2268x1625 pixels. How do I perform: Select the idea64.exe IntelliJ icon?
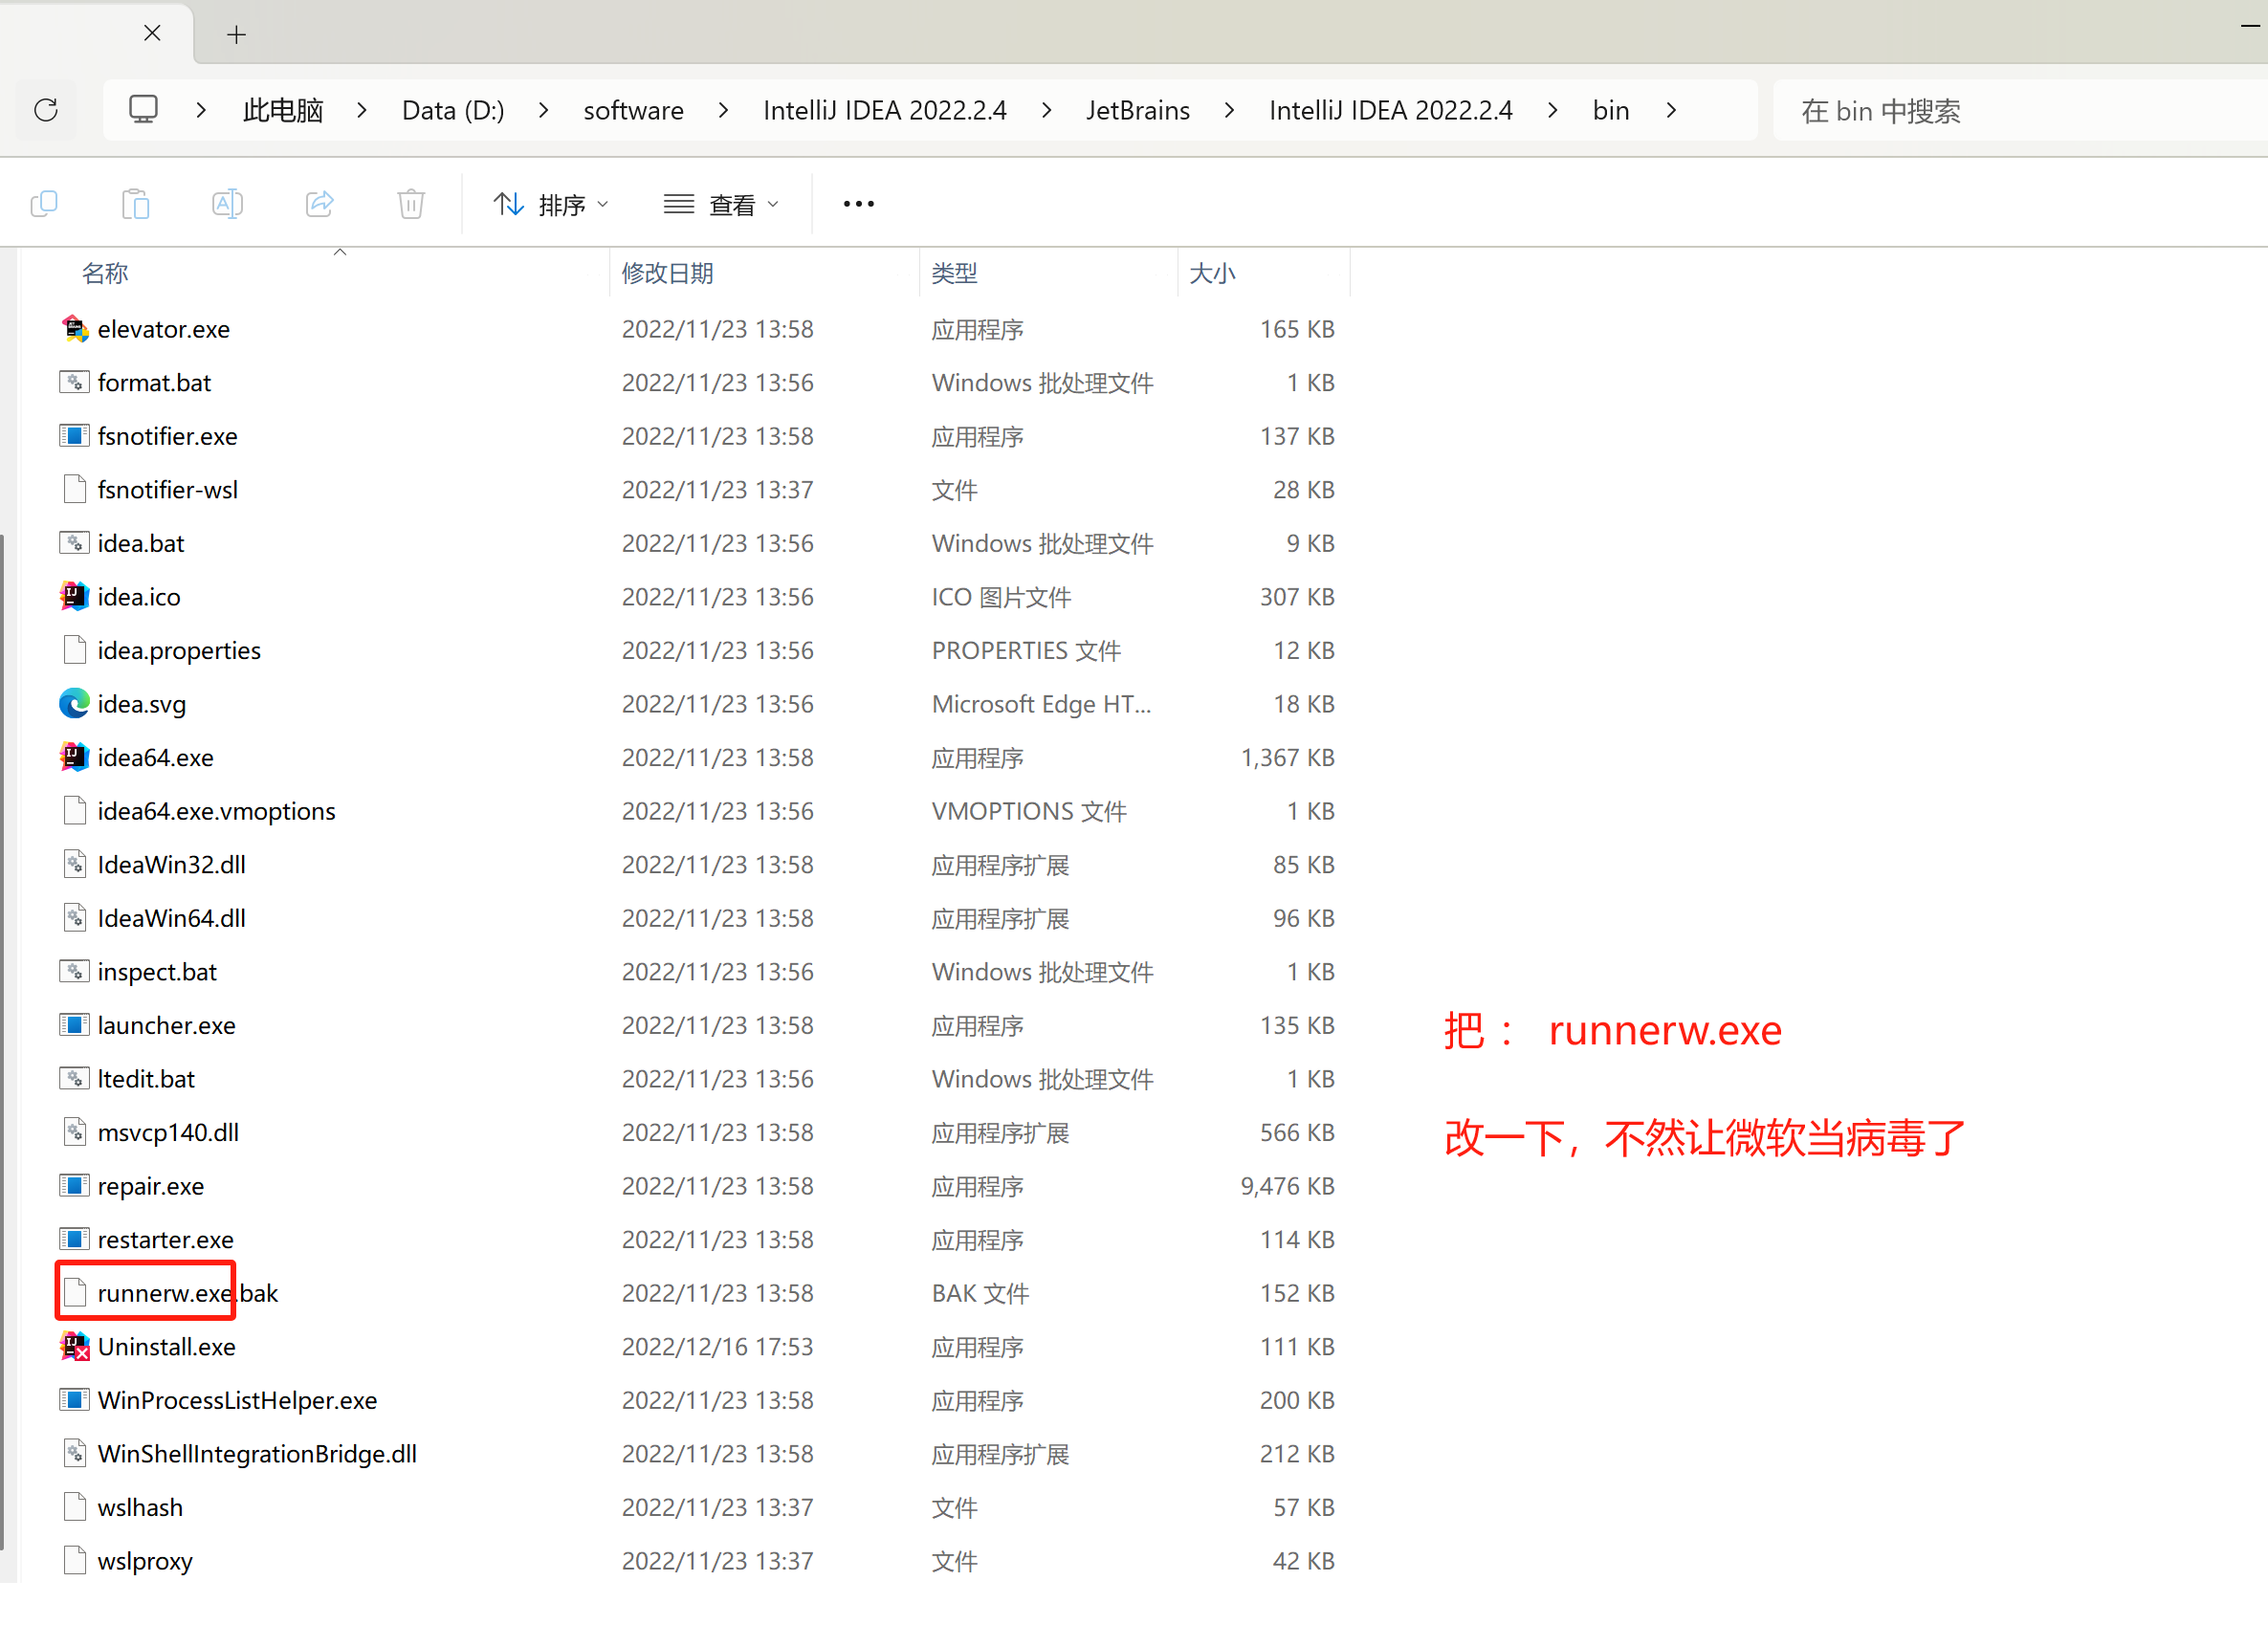tap(75, 757)
